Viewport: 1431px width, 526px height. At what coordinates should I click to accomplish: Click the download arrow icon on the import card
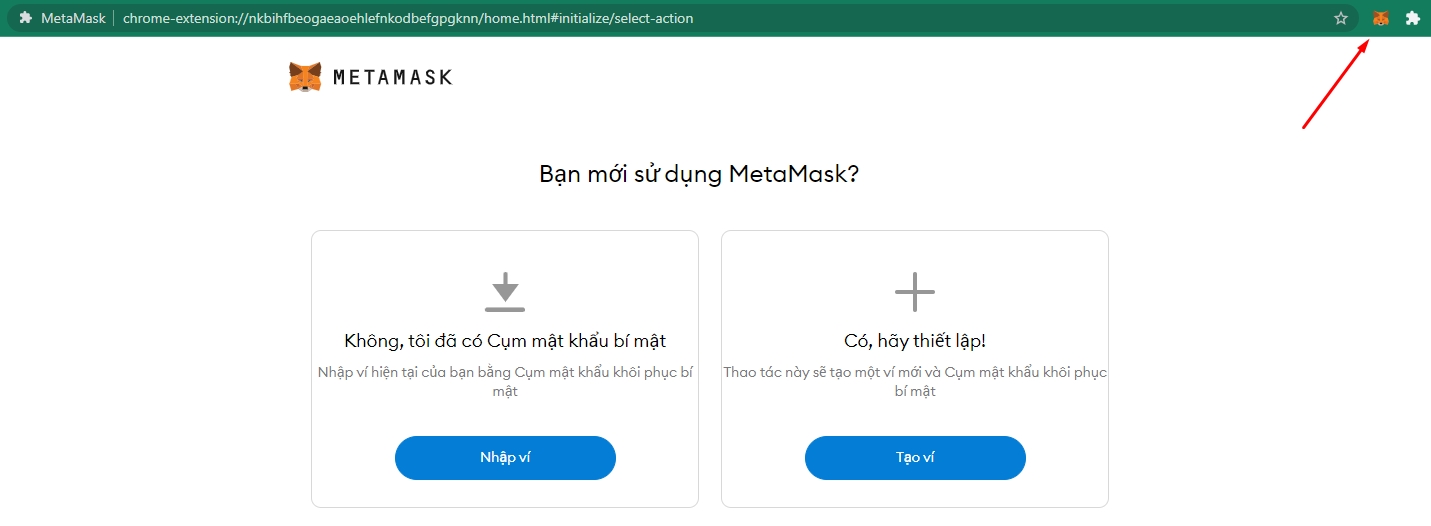[505, 292]
